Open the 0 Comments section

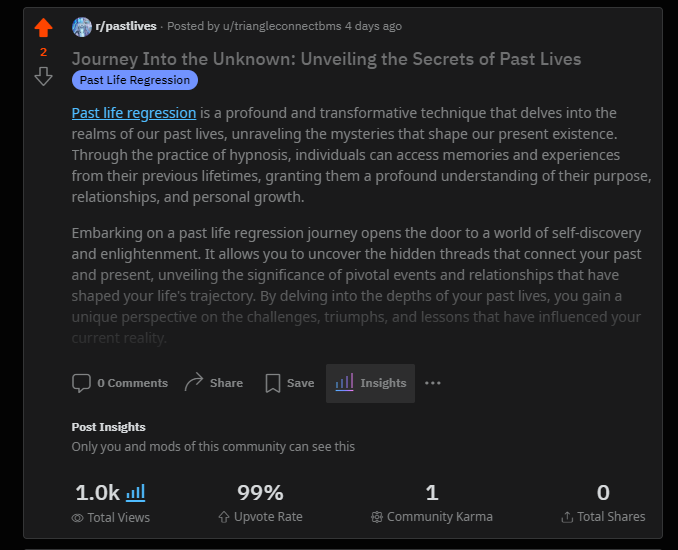[x=132, y=383]
